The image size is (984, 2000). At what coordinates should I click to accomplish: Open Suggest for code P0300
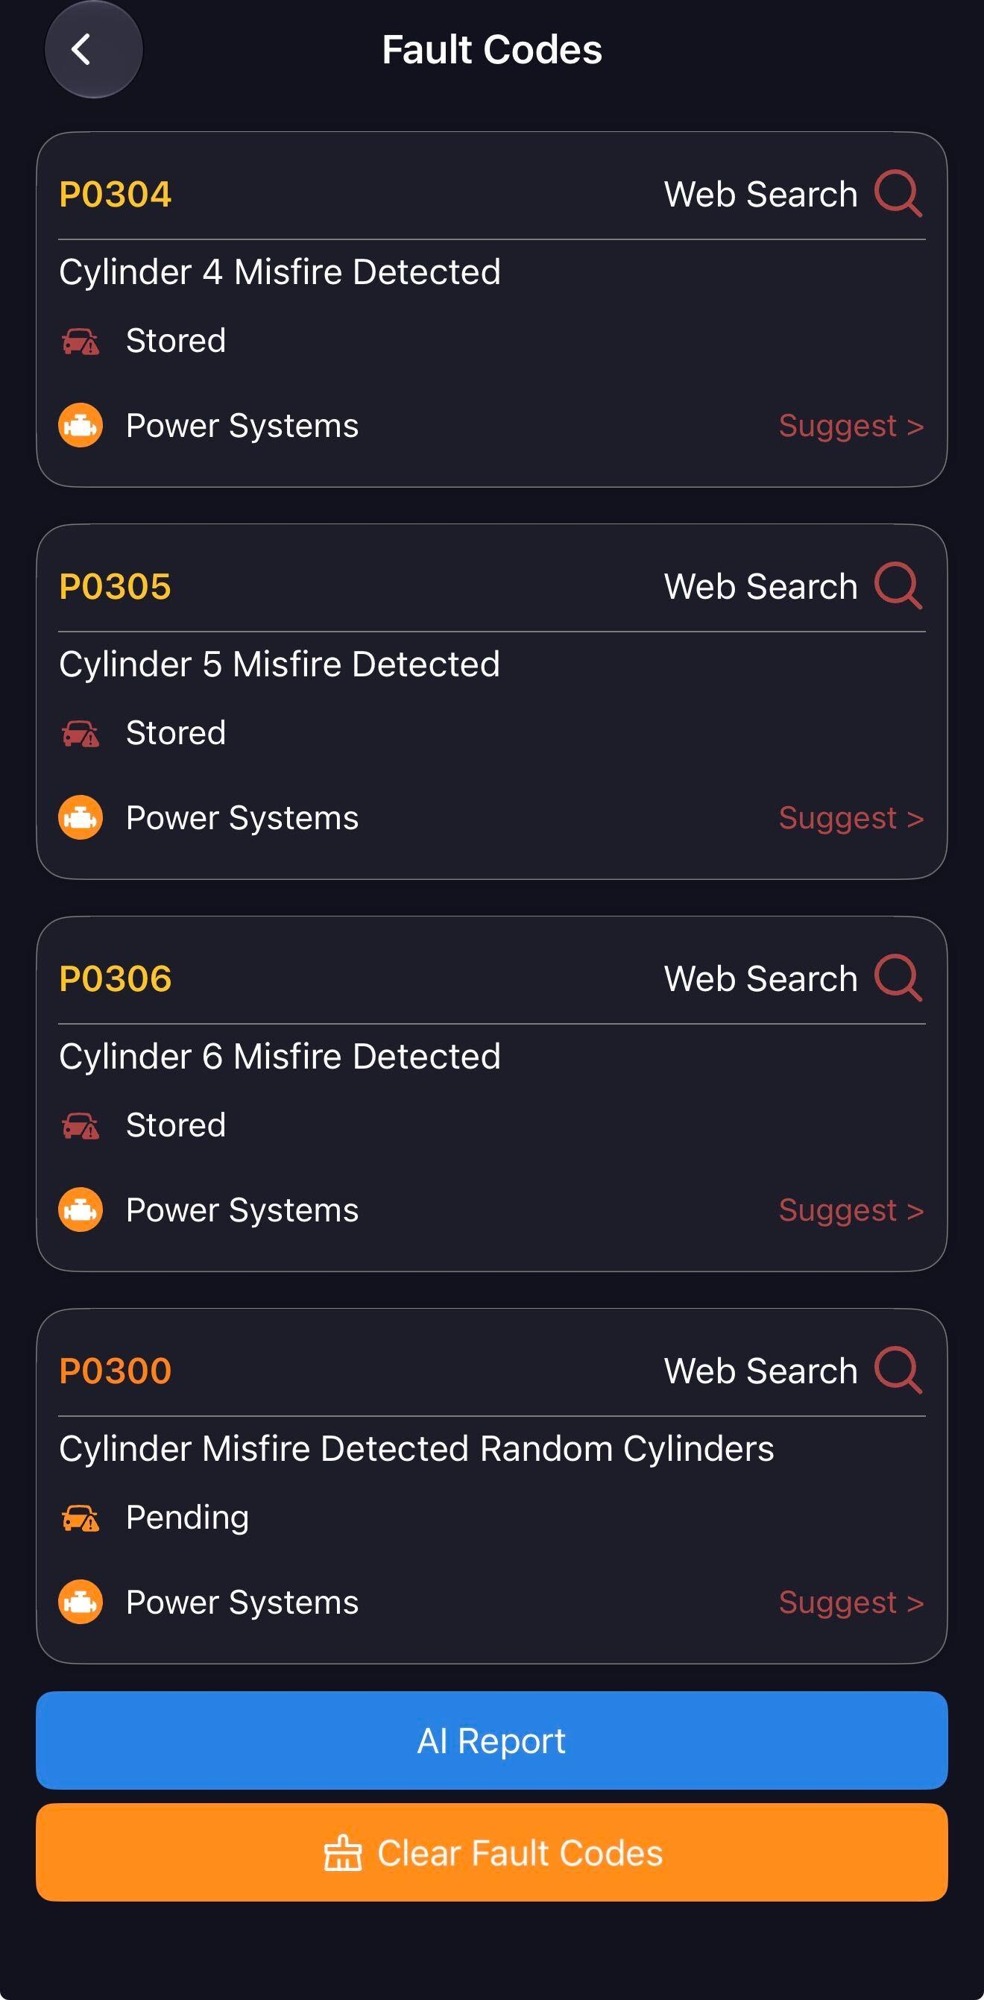pyautogui.click(x=851, y=1602)
